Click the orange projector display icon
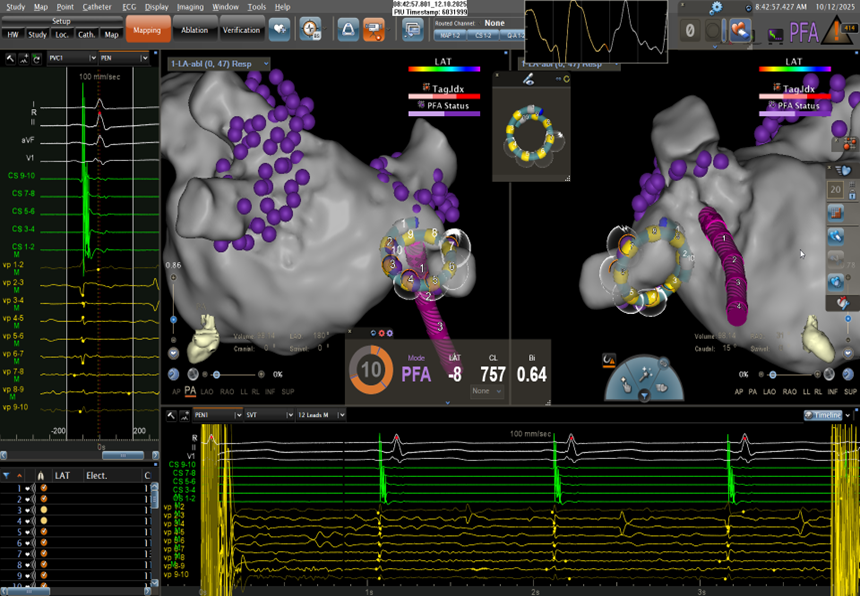 (x=375, y=30)
